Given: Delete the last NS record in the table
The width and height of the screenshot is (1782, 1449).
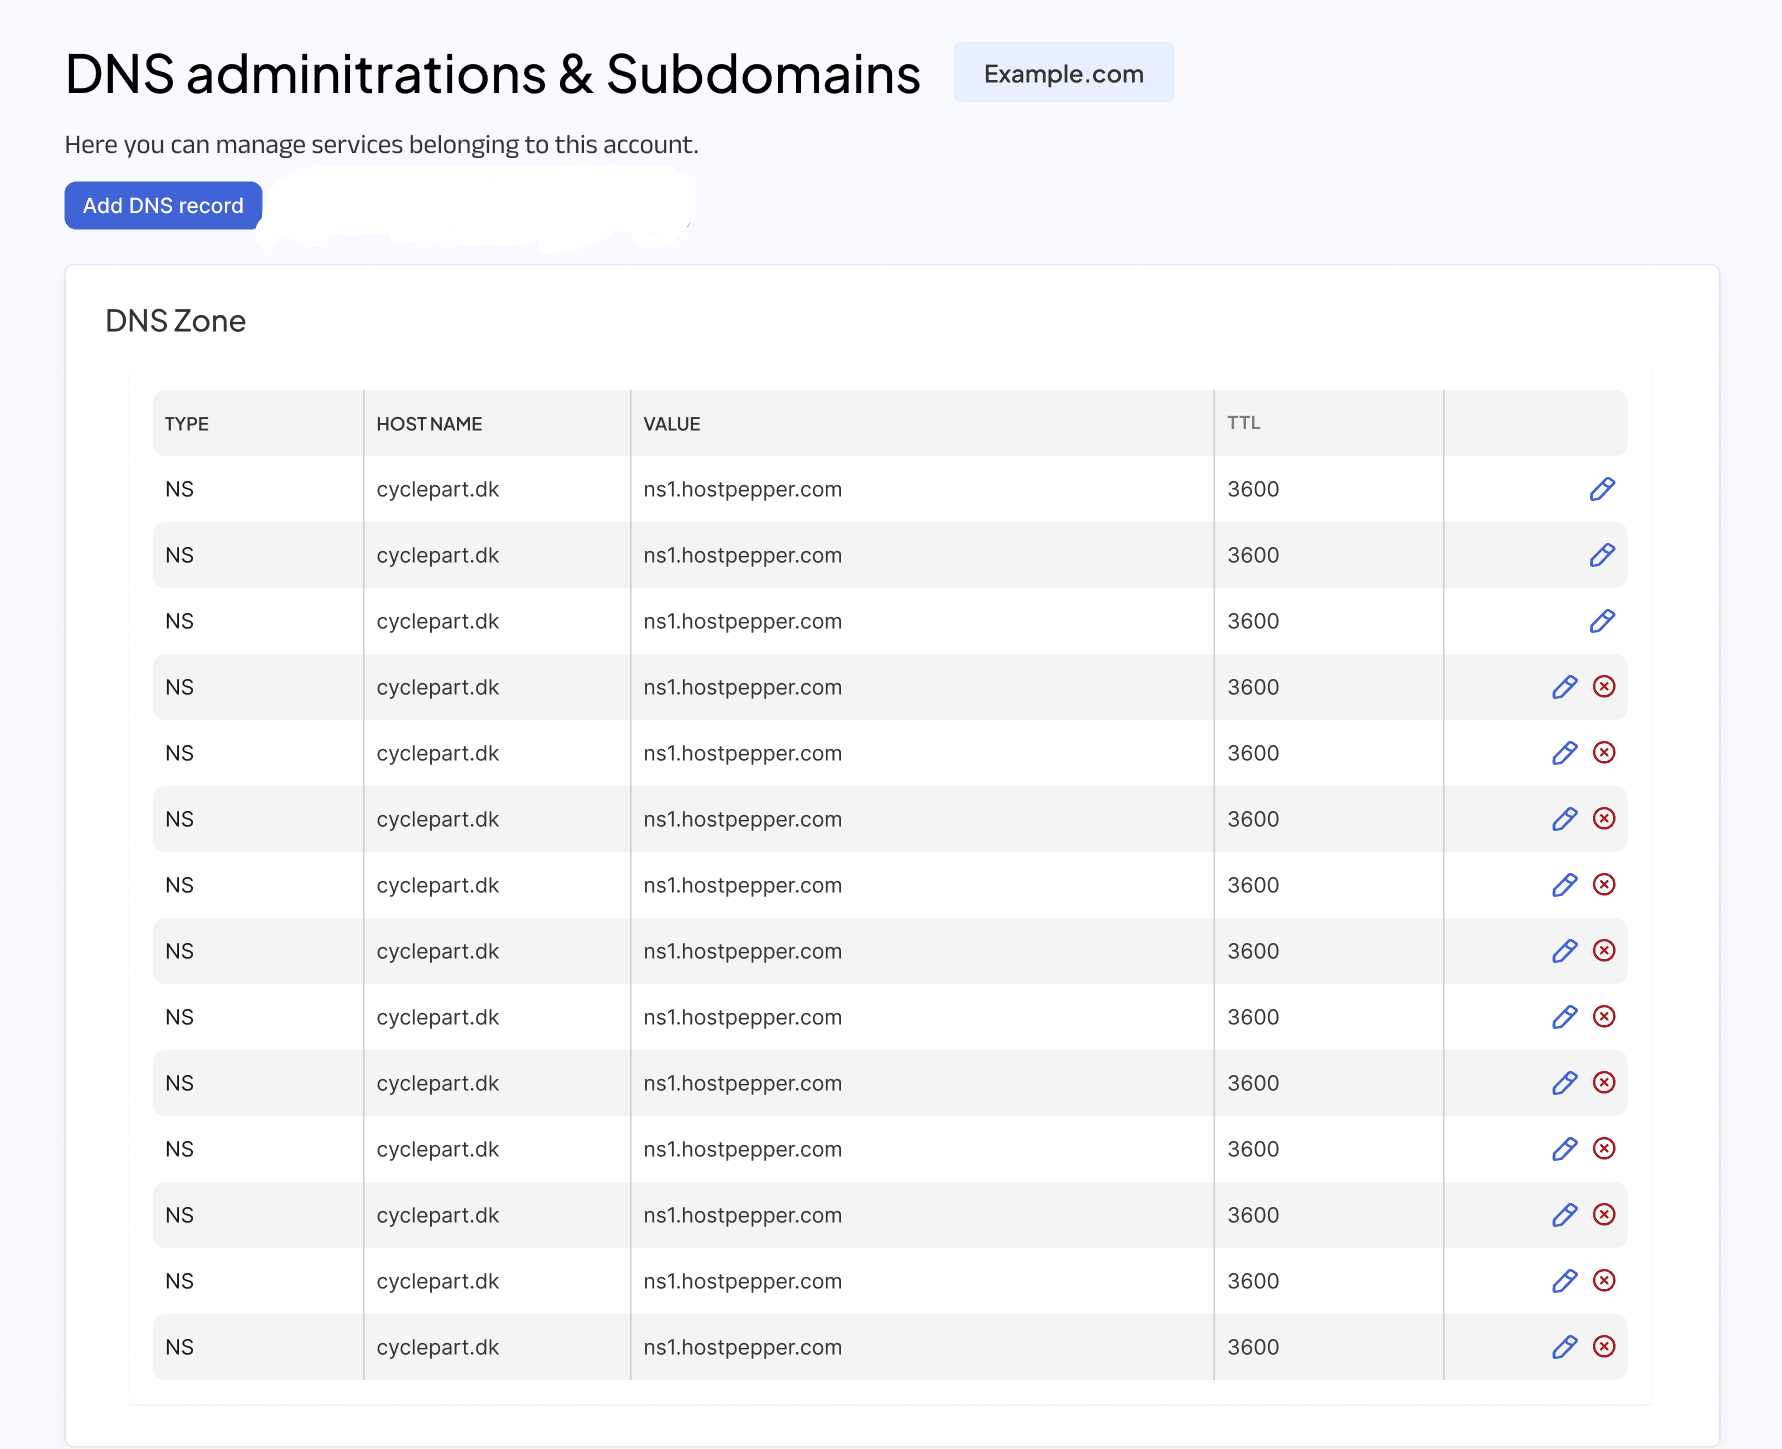Looking at the screenshot, I should coord(1604,1347).
